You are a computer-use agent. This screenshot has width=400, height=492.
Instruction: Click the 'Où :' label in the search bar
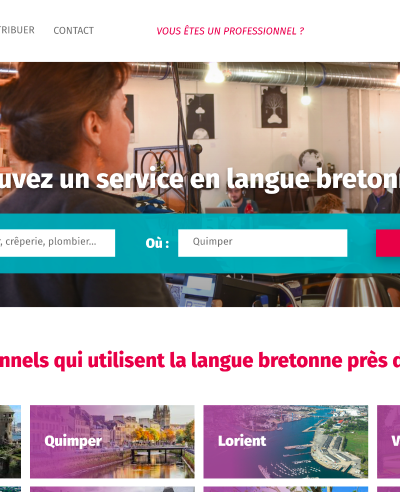pyautogui.click(x=157, y=243)
